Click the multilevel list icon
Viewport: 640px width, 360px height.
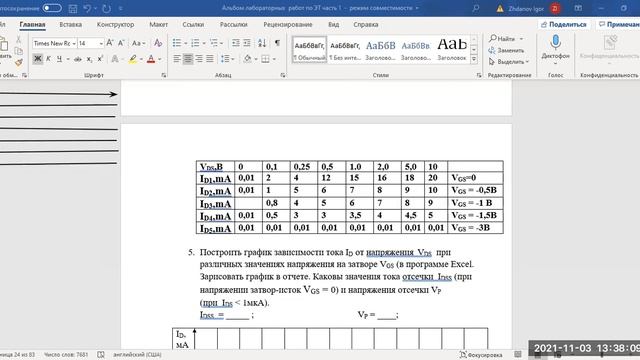click(214, 43)
